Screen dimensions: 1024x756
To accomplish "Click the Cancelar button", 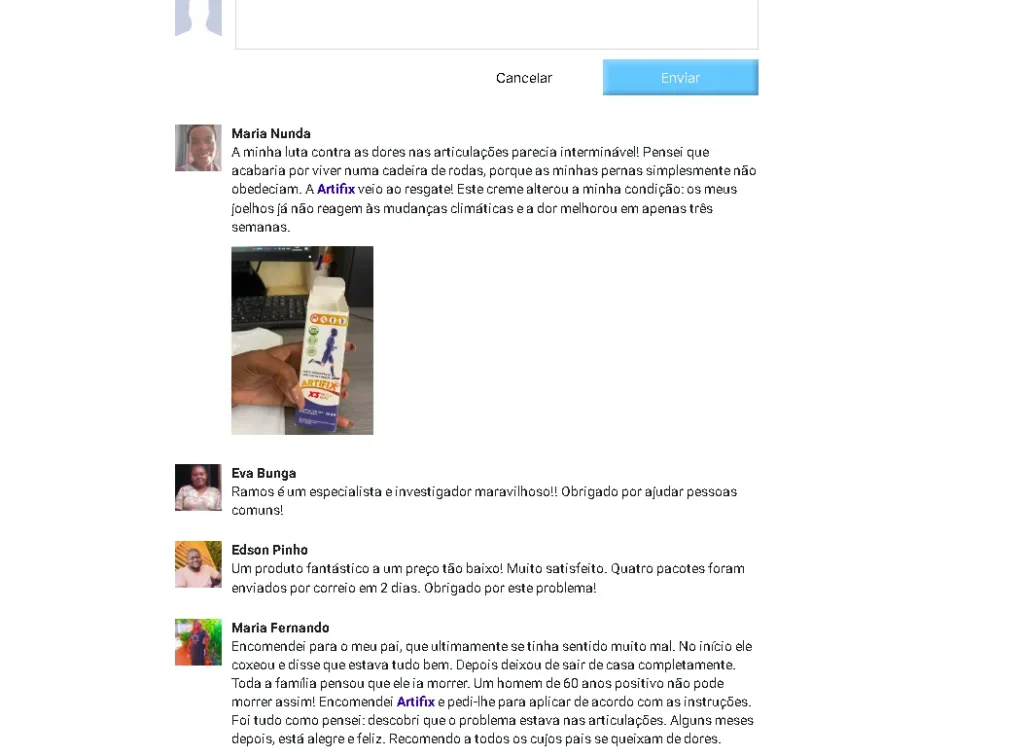I will tap(524, 78).
